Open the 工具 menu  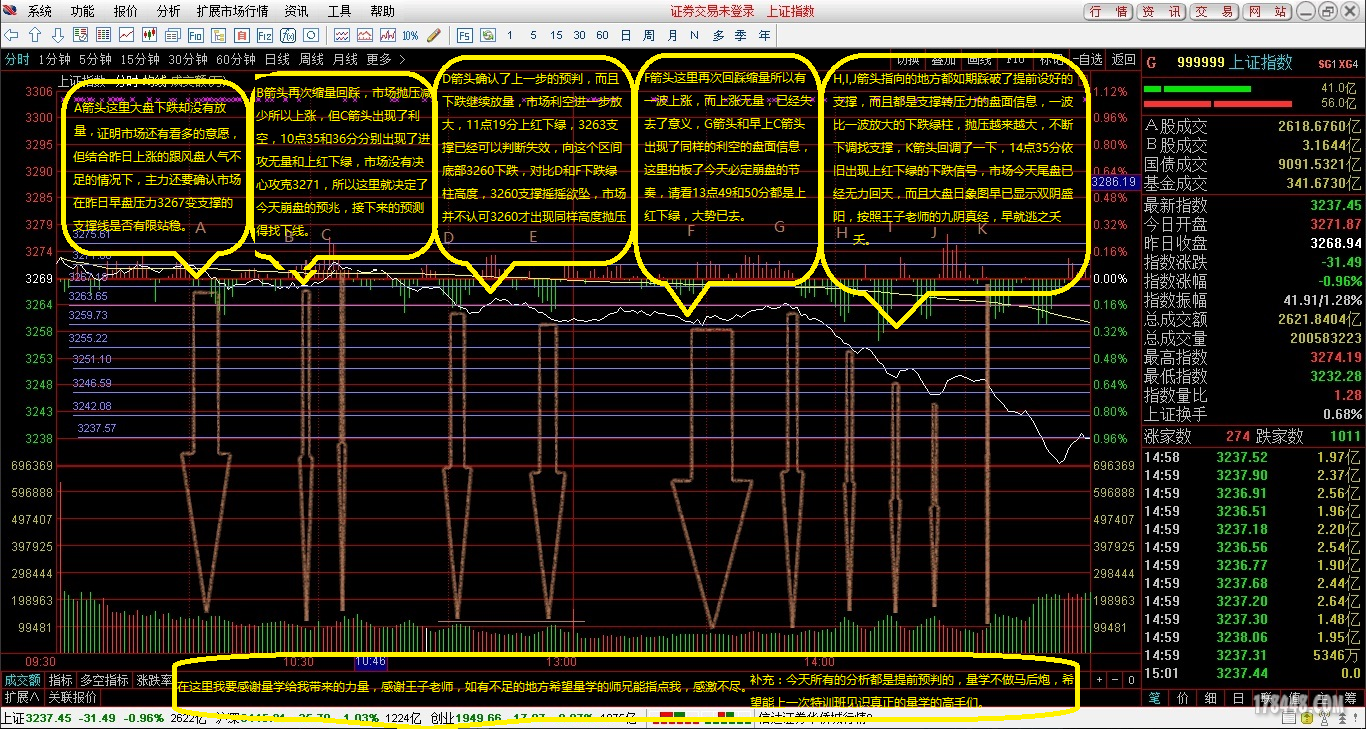click(x=340, y=12)
